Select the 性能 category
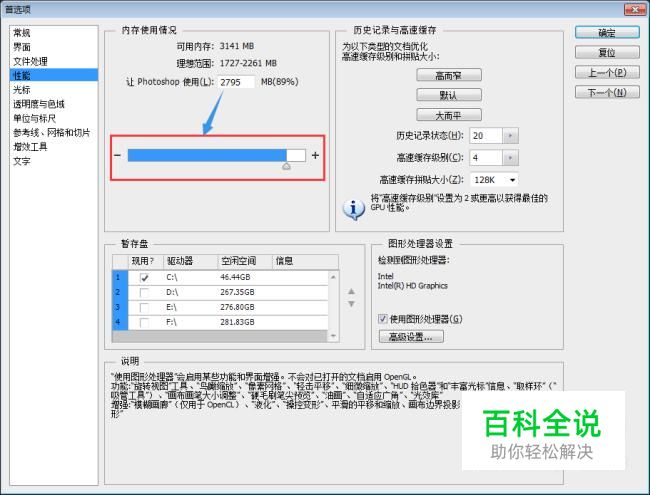This screenshot has width=650, height=495. tap(54, 75)
